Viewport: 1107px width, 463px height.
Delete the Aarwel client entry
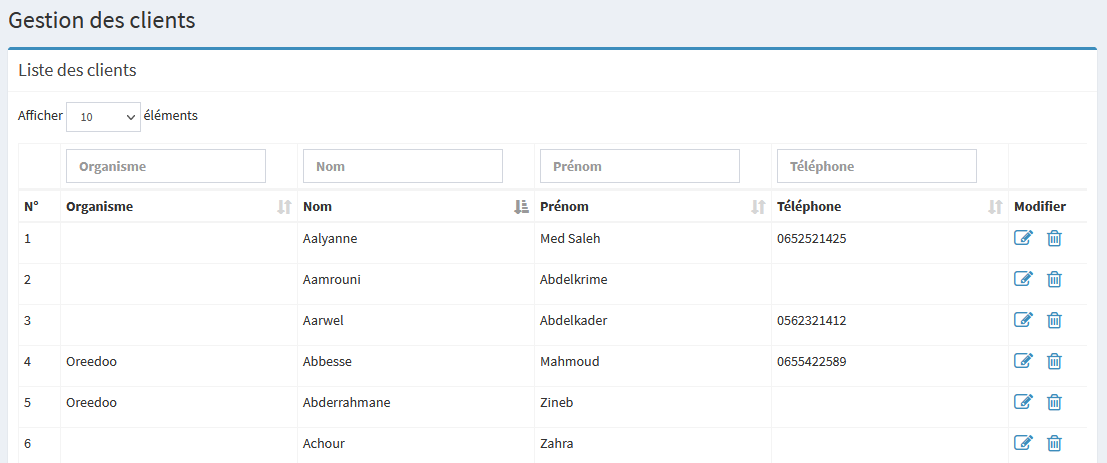[1054, 320]
